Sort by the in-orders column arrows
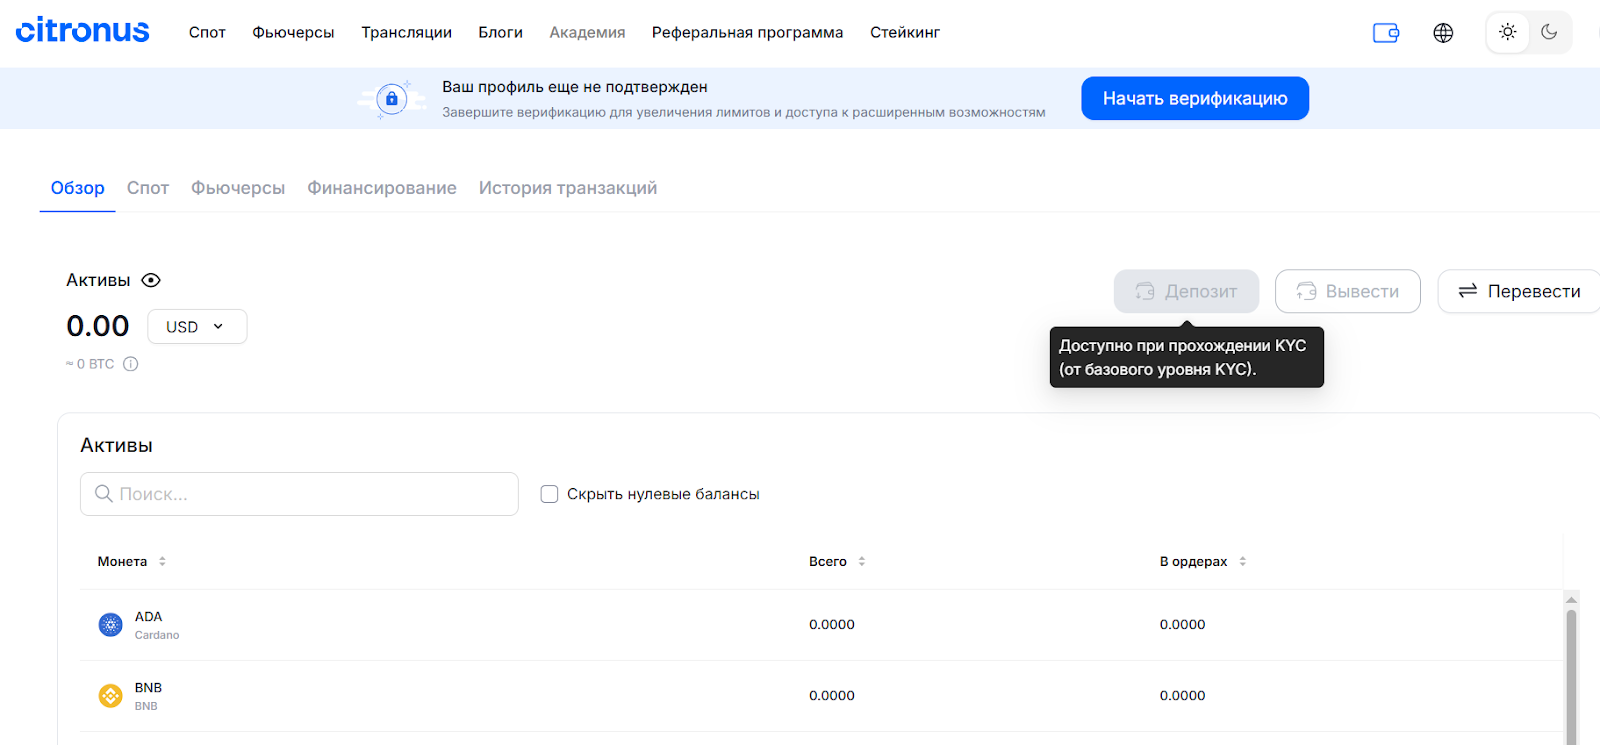Viewport: 1600px width, 745px height. pos(1243,562)
